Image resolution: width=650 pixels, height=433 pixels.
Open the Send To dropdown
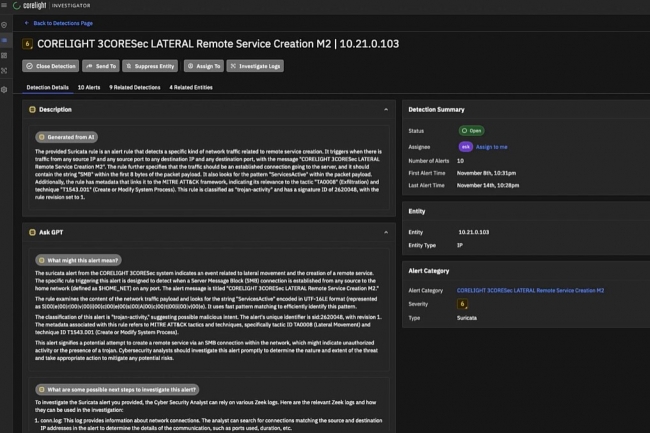click(x=99, y=66)
